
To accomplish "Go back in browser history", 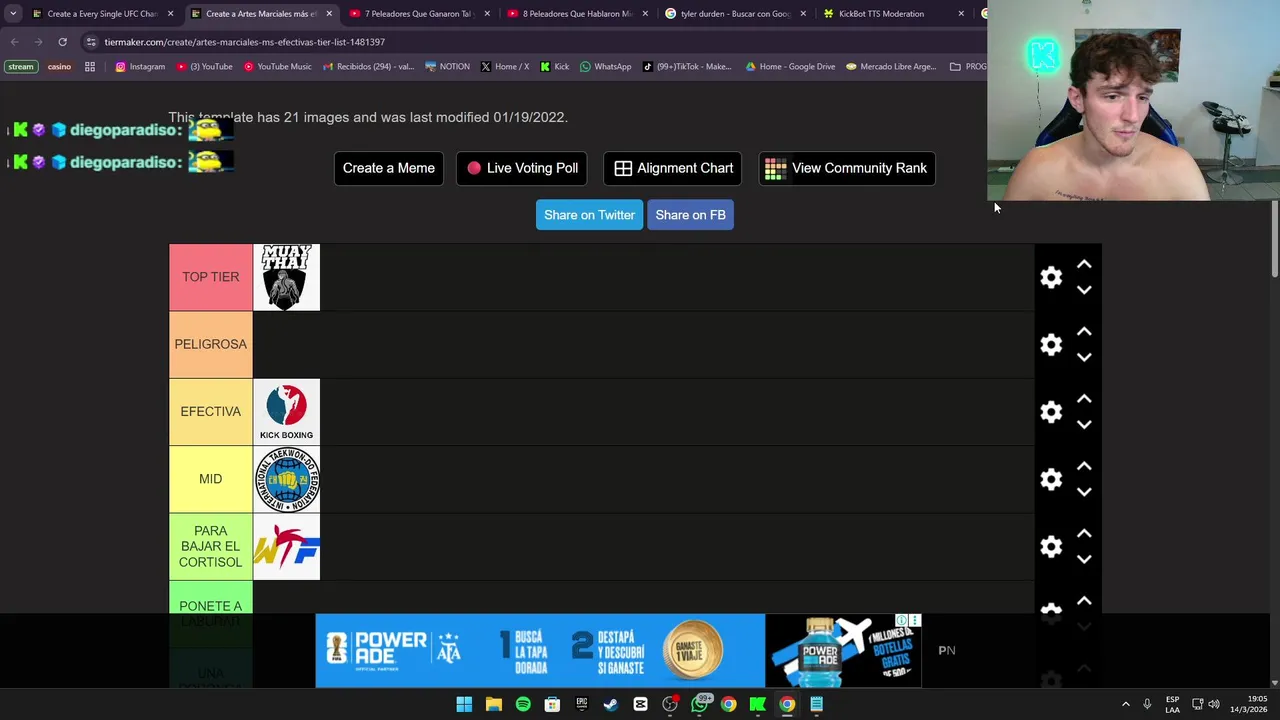I will pyautogui.click(x=14, y=42).
